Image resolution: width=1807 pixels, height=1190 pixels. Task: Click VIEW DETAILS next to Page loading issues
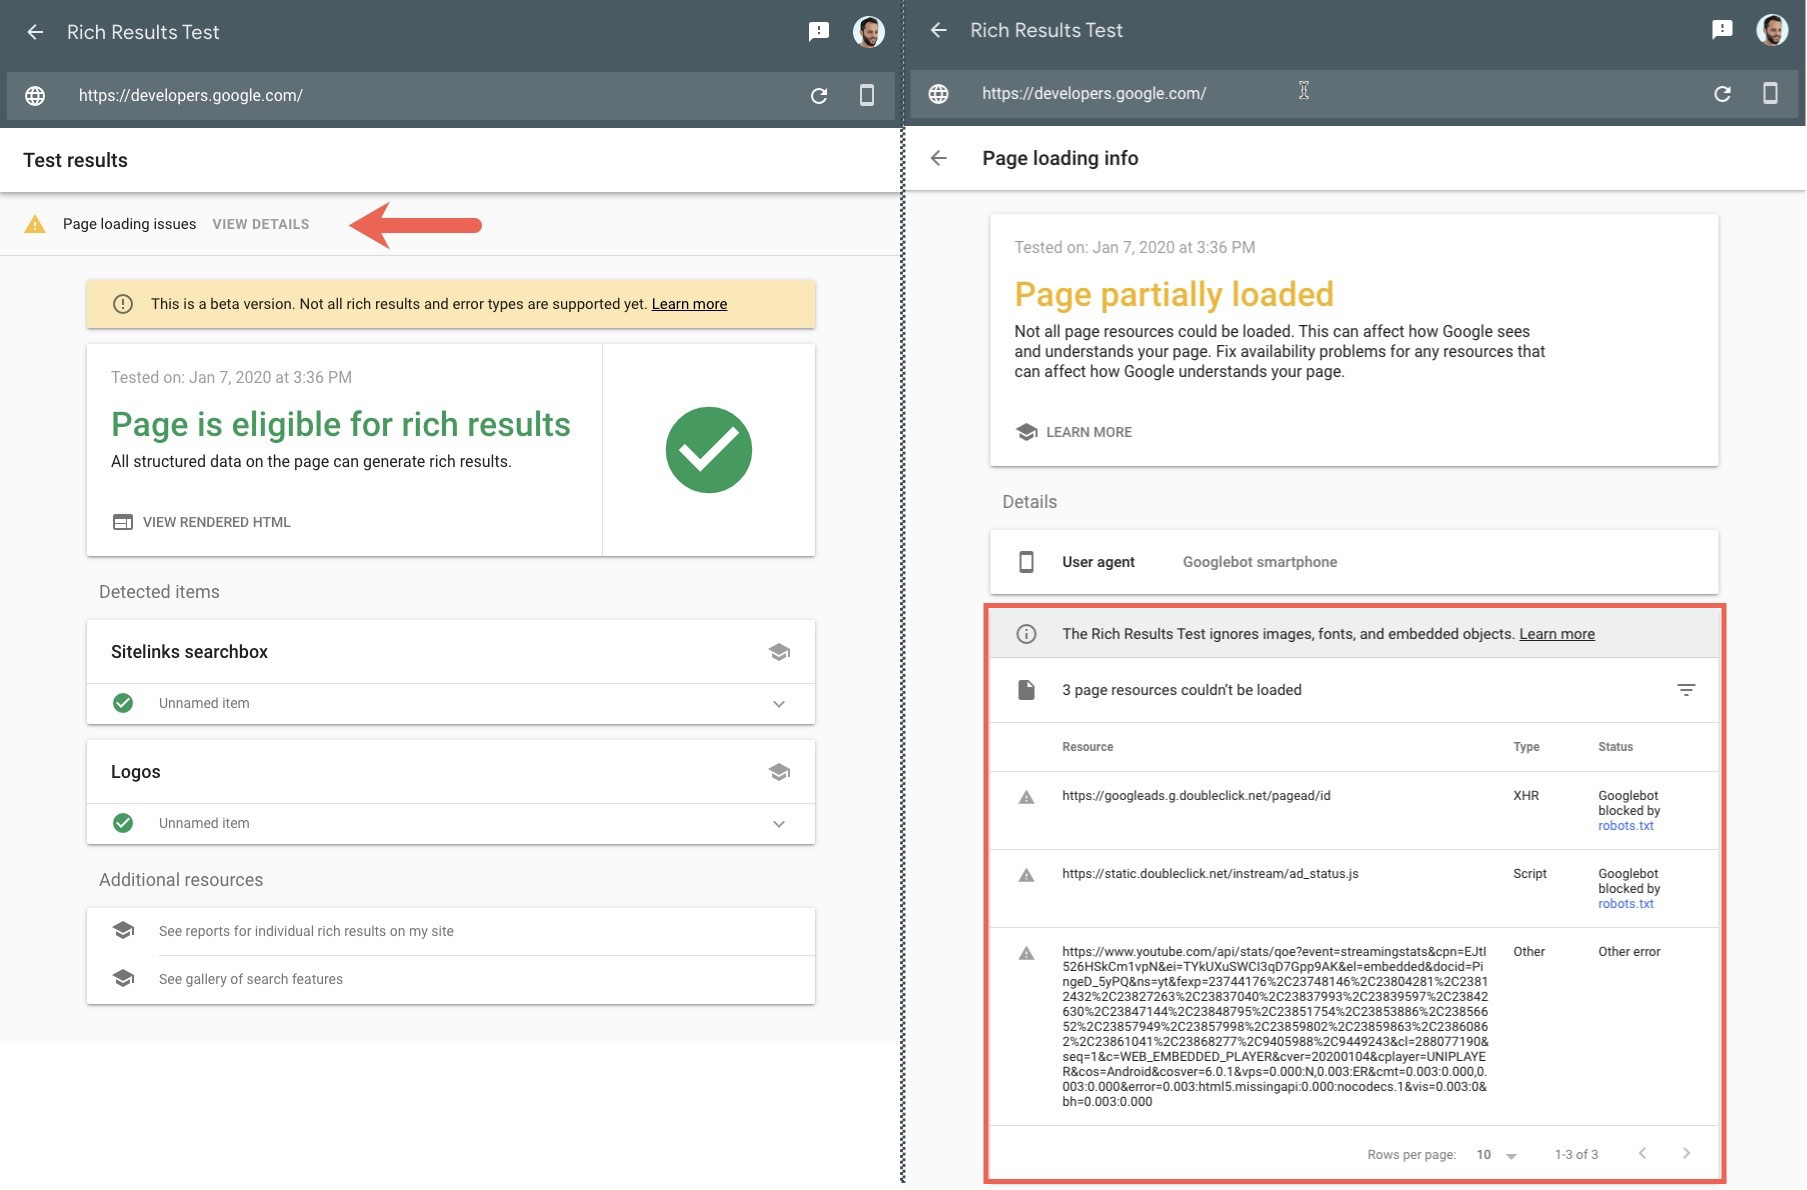point(261,223)
